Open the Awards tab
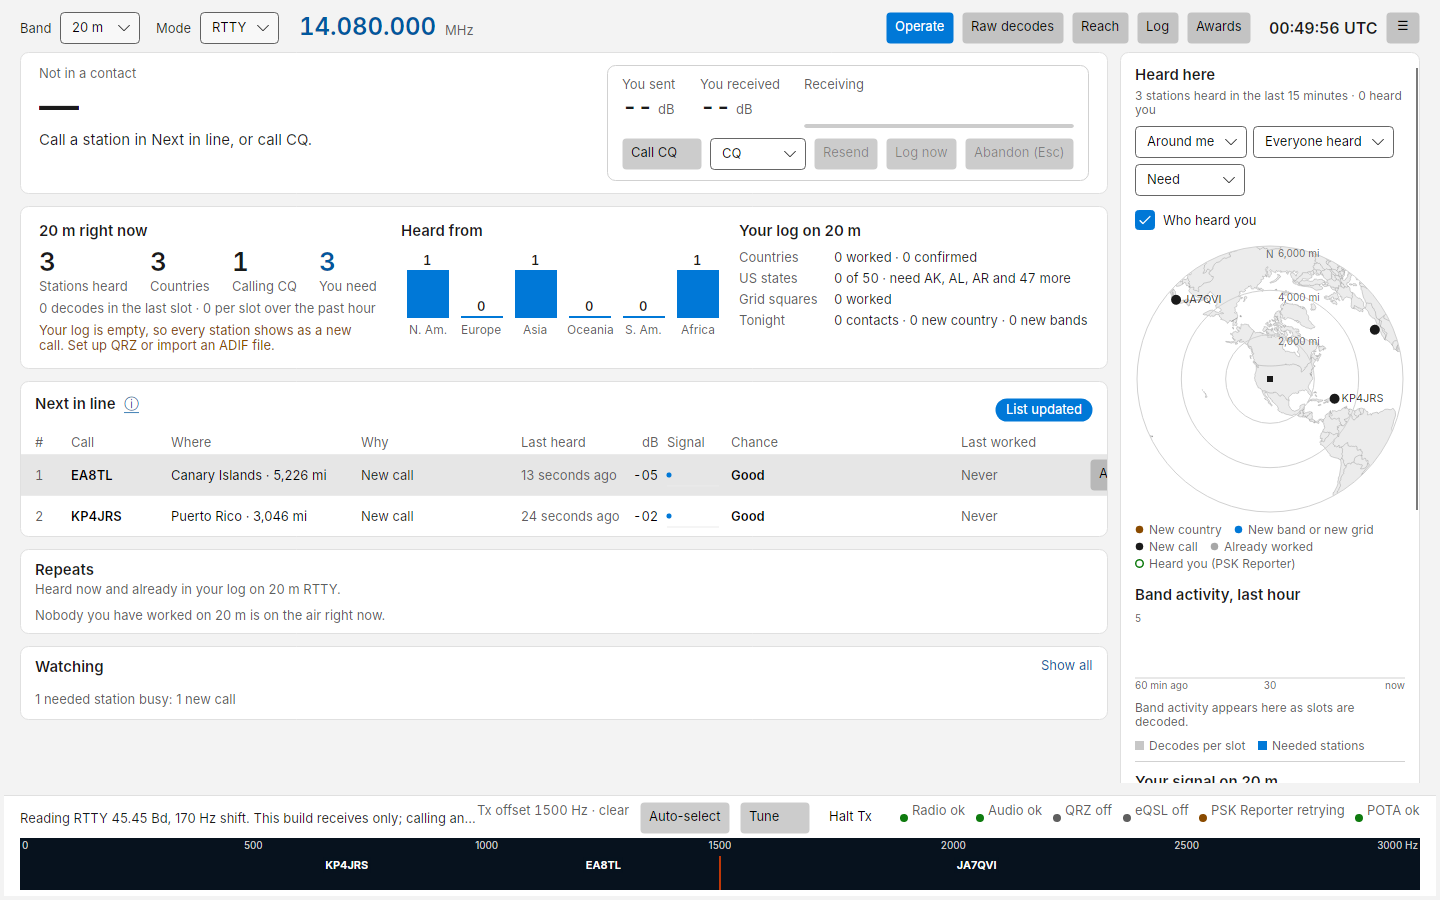The image size is (1440, 900). coord(1219,27)
